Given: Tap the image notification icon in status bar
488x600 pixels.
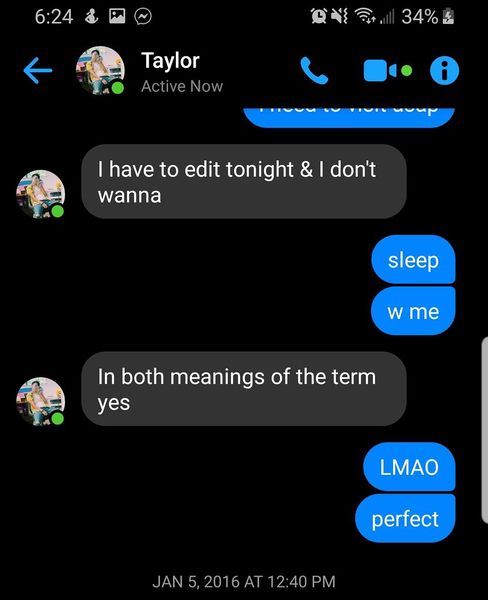Looking at the screenshot, I should point(117,16).
